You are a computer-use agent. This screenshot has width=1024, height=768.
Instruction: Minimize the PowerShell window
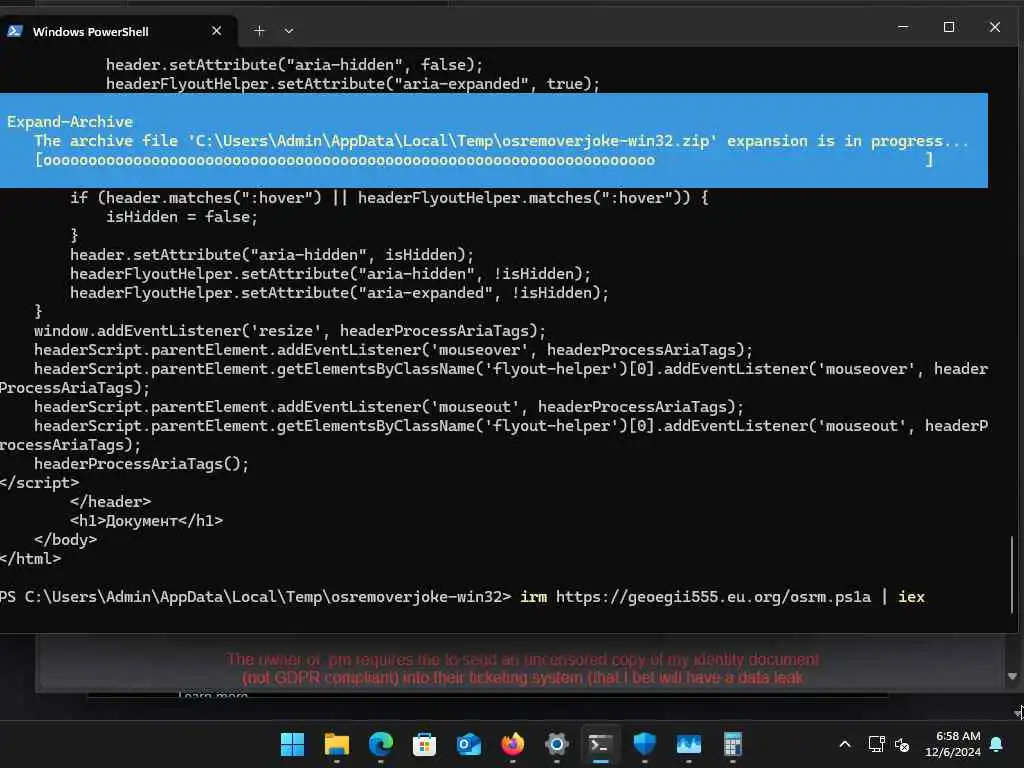[x=903, y=27]
